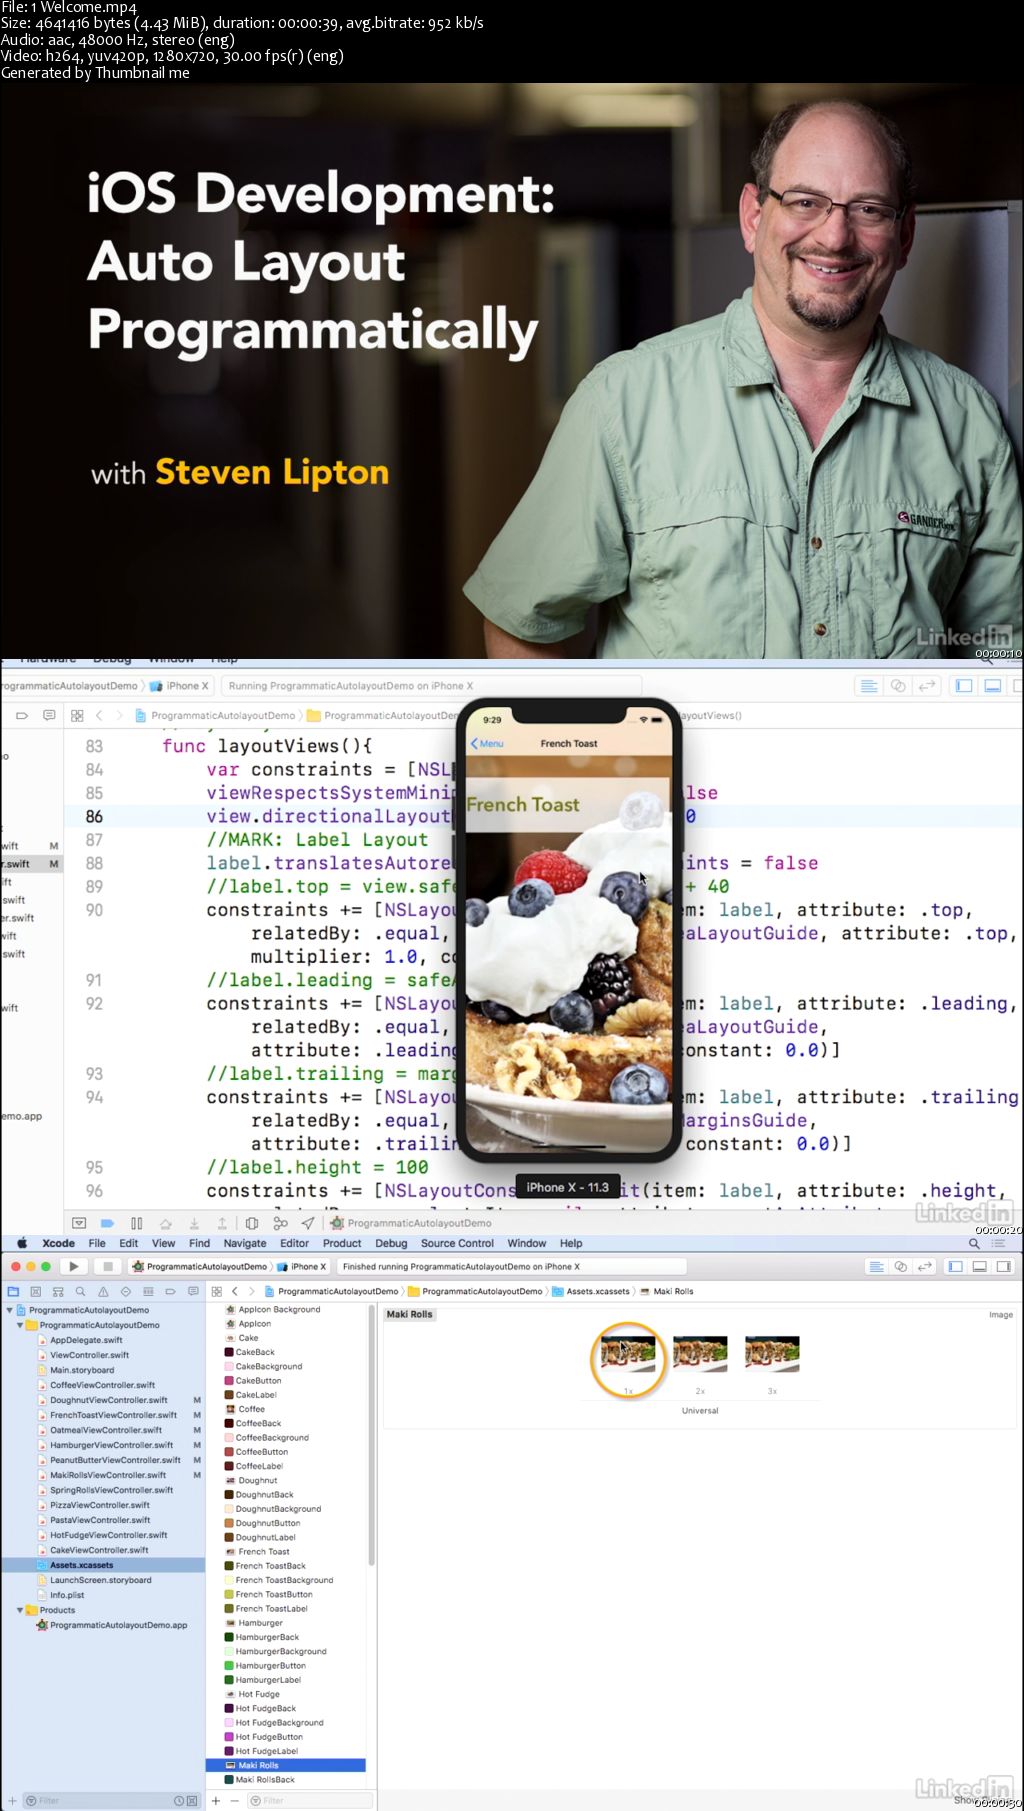The image size is (1024, 1811).
Task: Add file with navigator plus button
Action: (11, 1800)
